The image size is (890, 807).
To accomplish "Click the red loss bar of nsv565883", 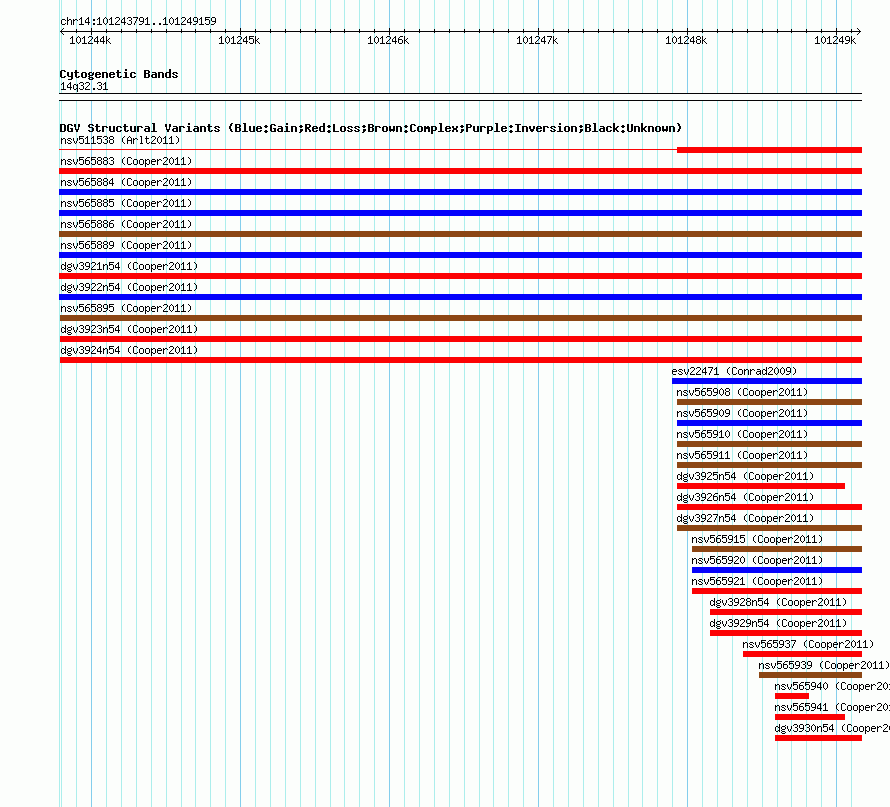I will 460,171.
